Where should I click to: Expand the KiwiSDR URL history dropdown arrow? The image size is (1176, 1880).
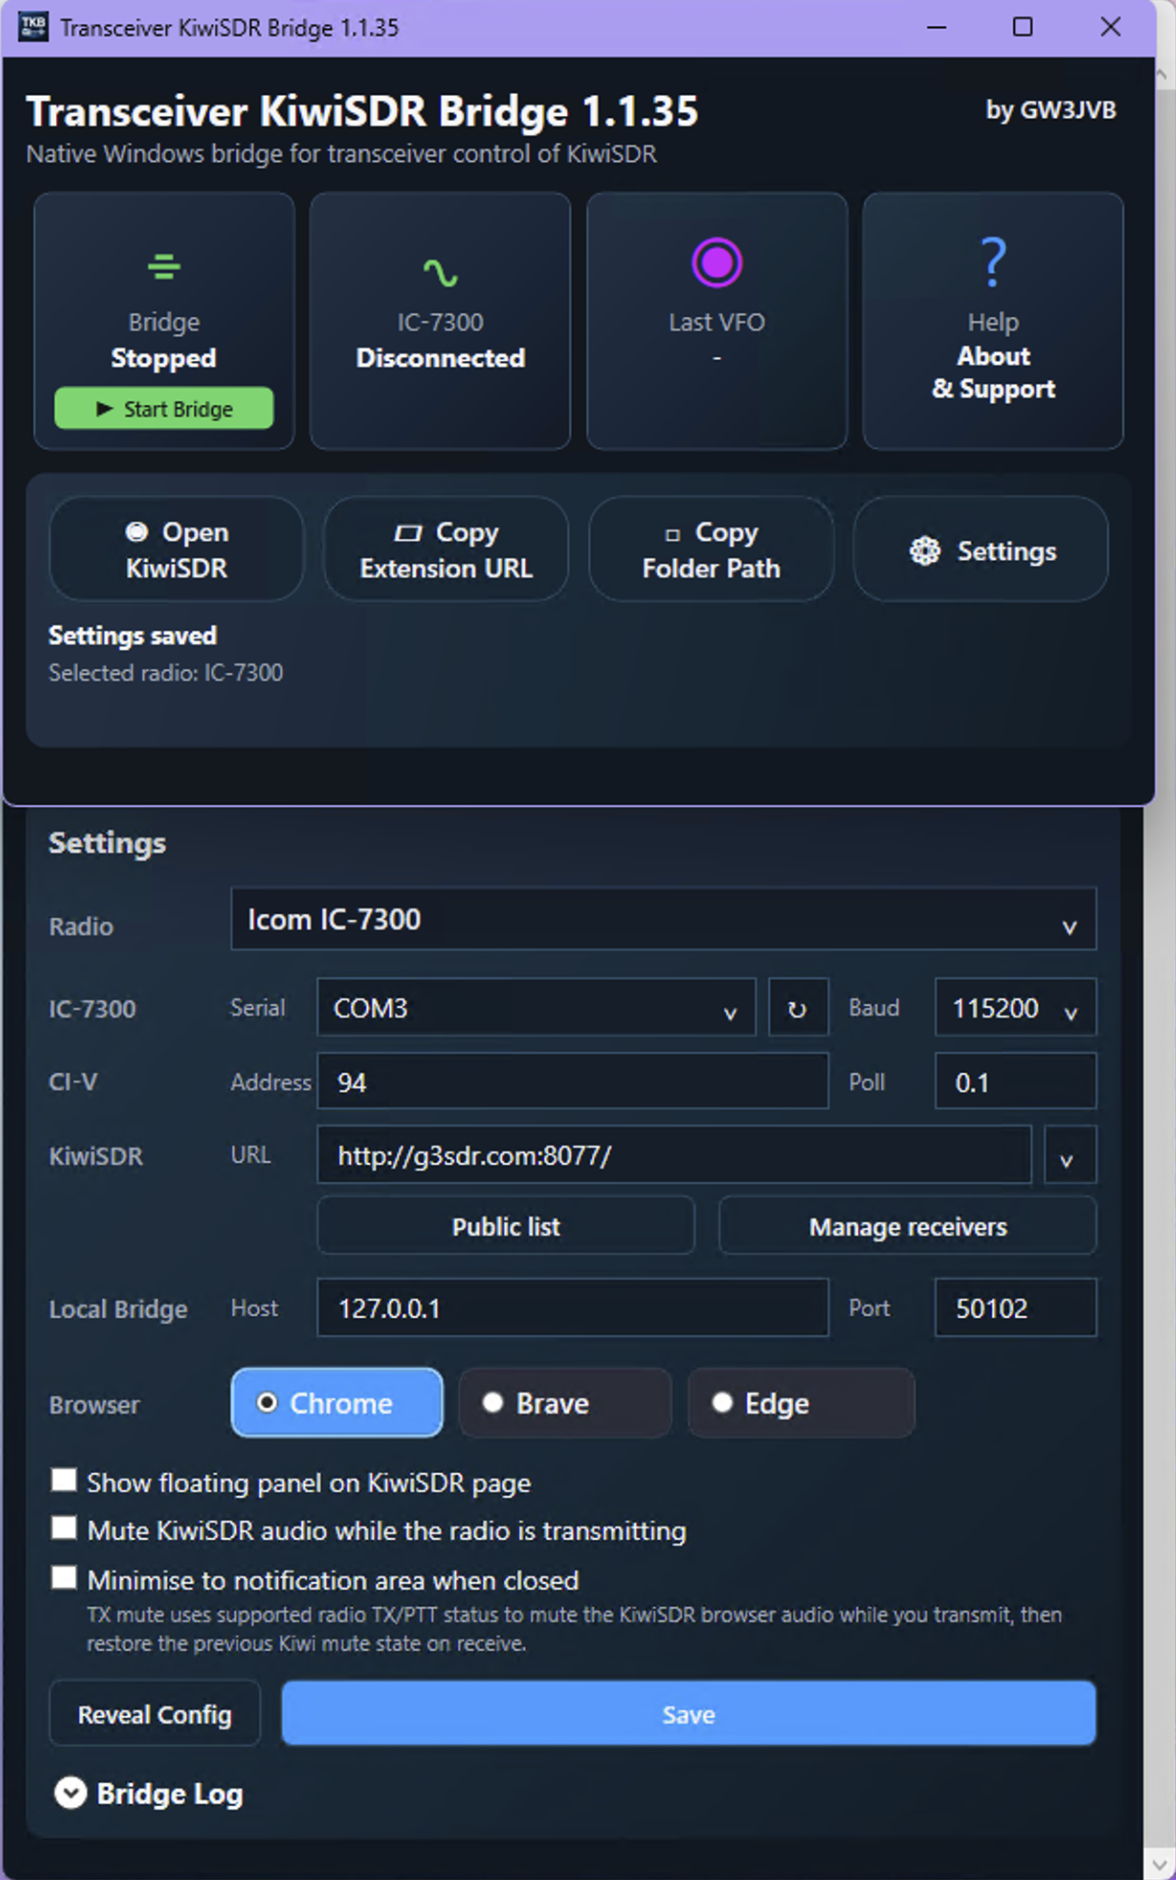click(1068, 1157)
